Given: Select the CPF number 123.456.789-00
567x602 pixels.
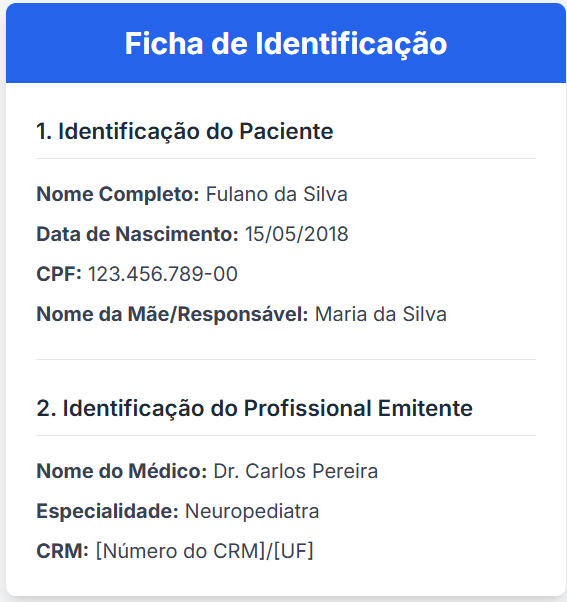Looking at the screenshot, I should click(163, 274).
